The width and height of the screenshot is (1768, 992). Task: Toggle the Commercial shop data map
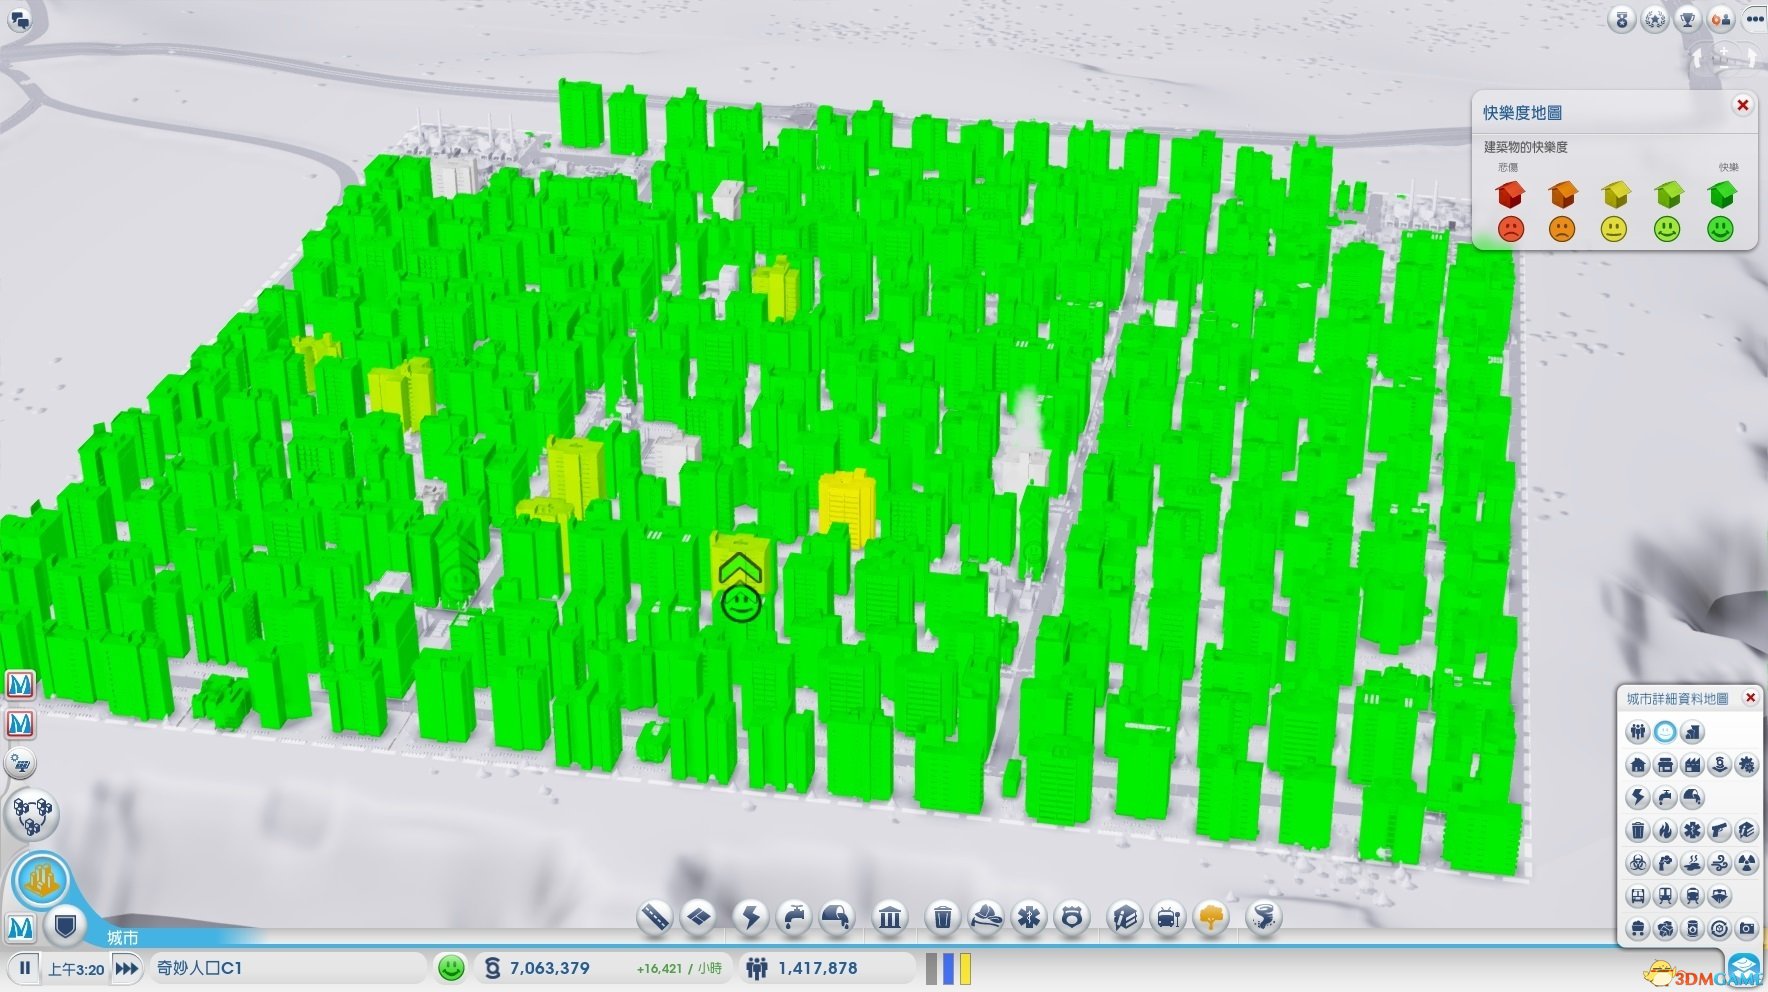pos(1664,765)
